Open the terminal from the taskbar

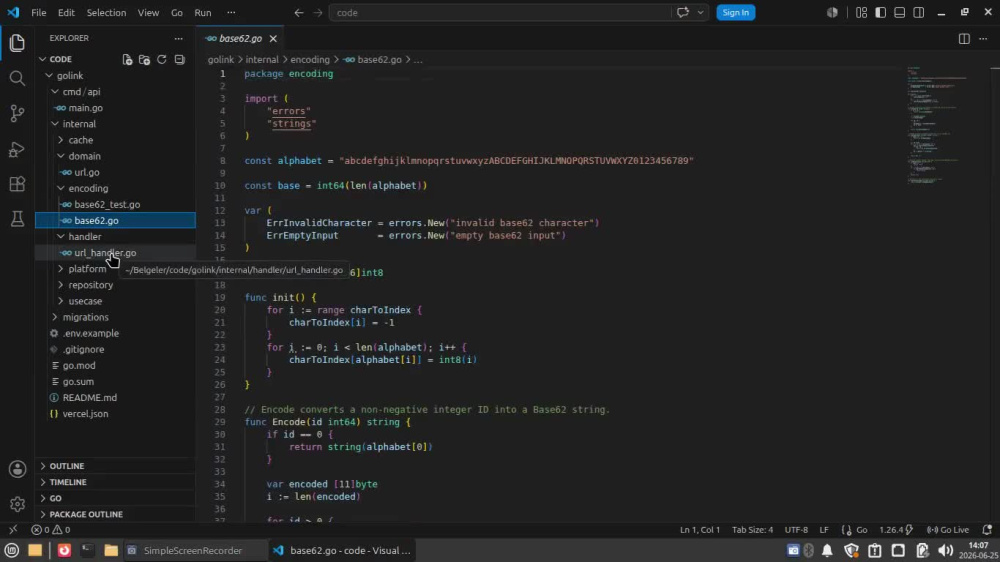(x=87, y=551)
